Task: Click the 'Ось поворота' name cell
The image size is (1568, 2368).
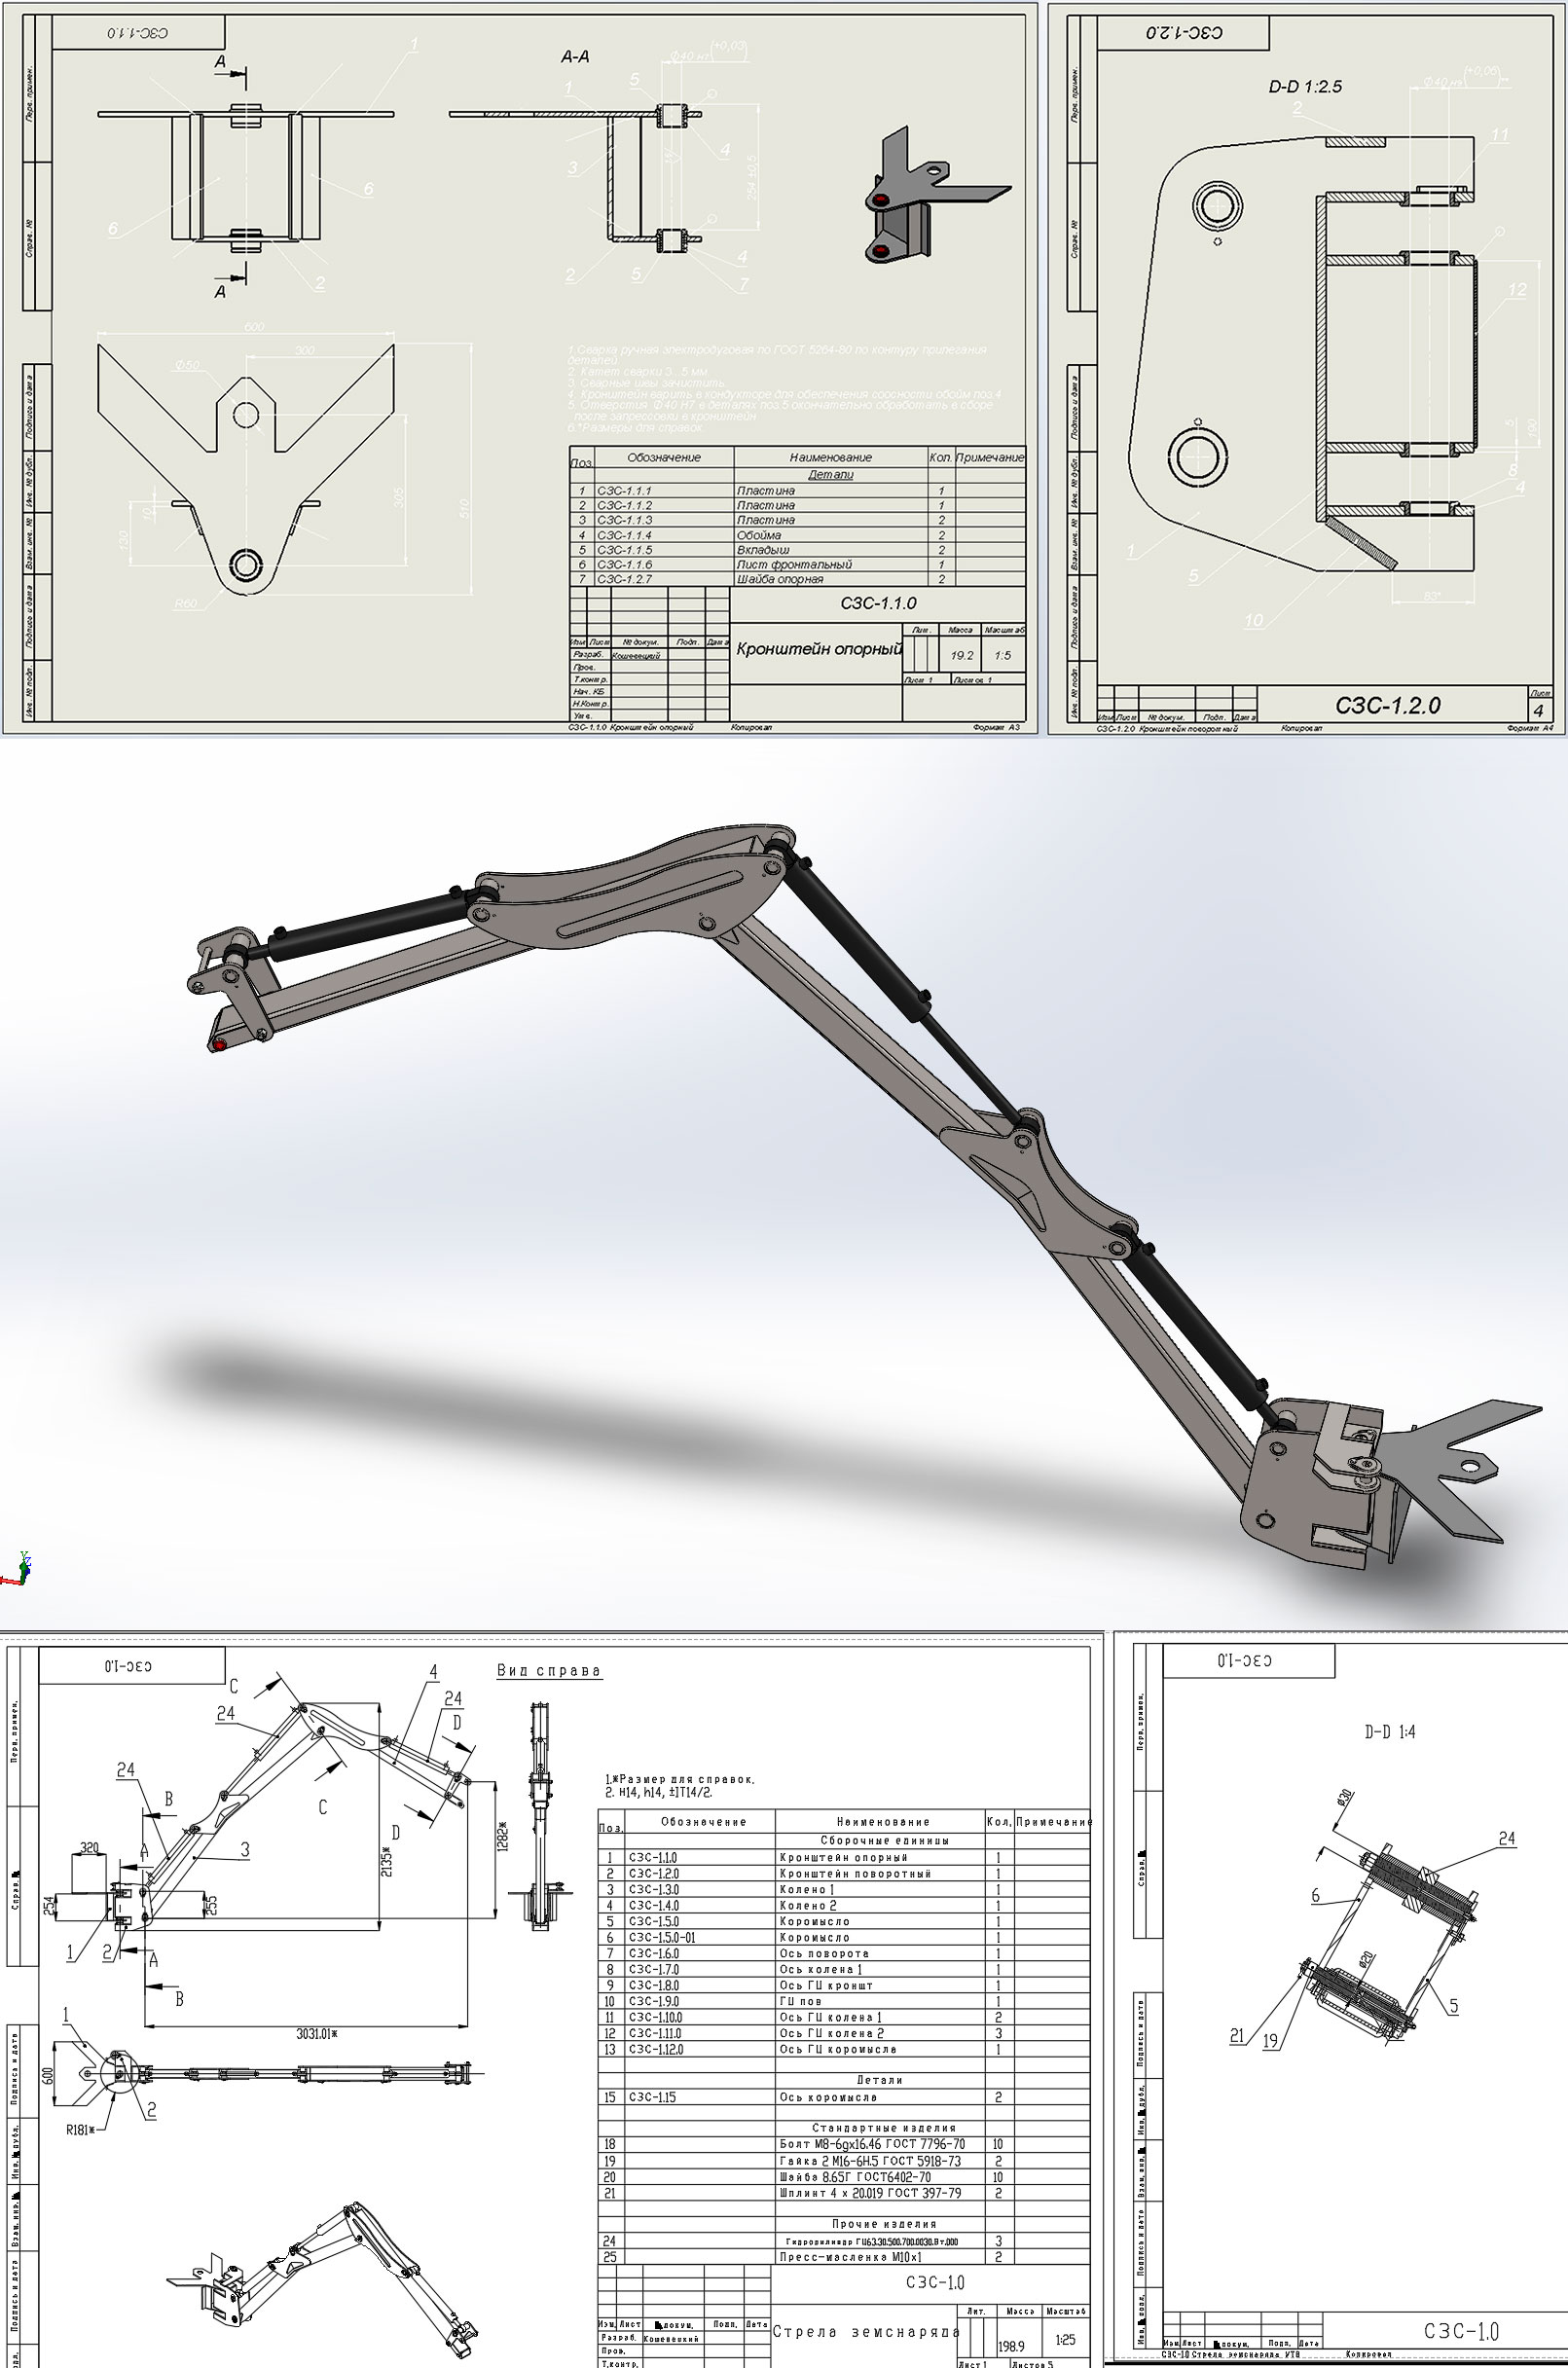Action: [x=881, y=1953]
